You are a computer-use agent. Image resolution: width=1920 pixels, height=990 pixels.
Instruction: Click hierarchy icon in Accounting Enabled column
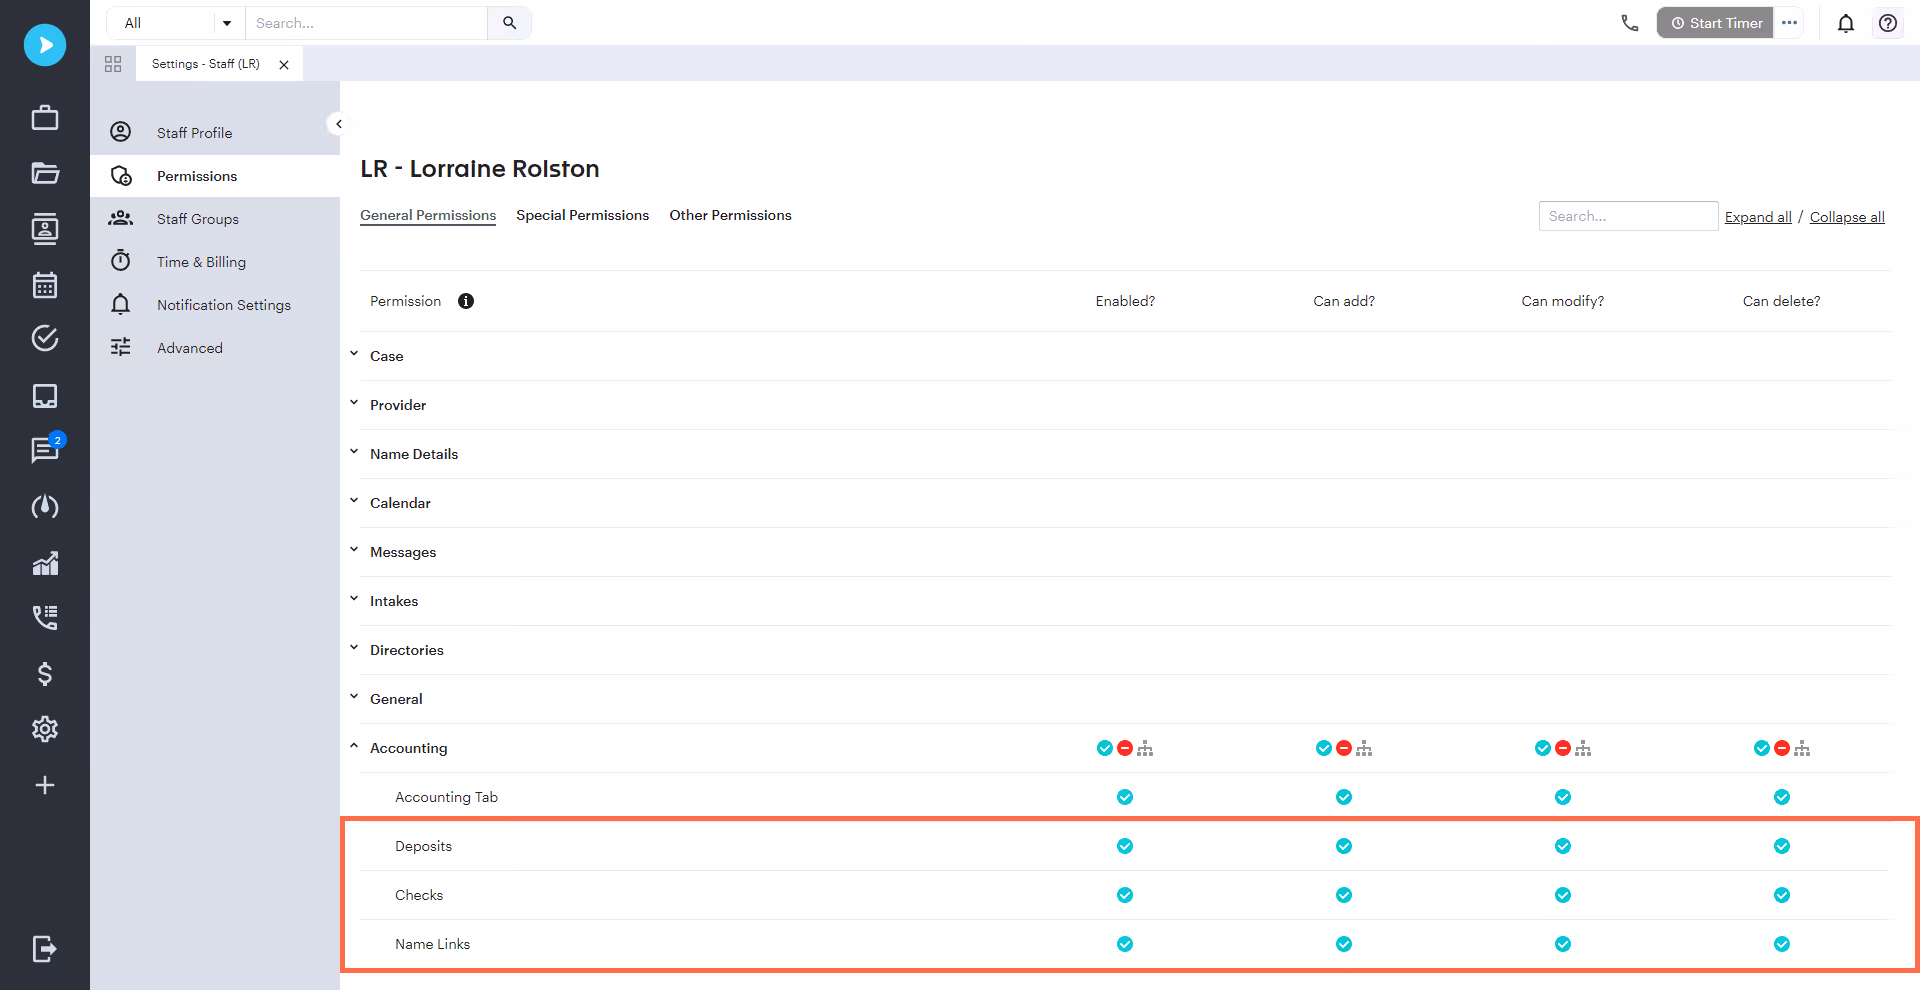click(x=1145, y=748)
